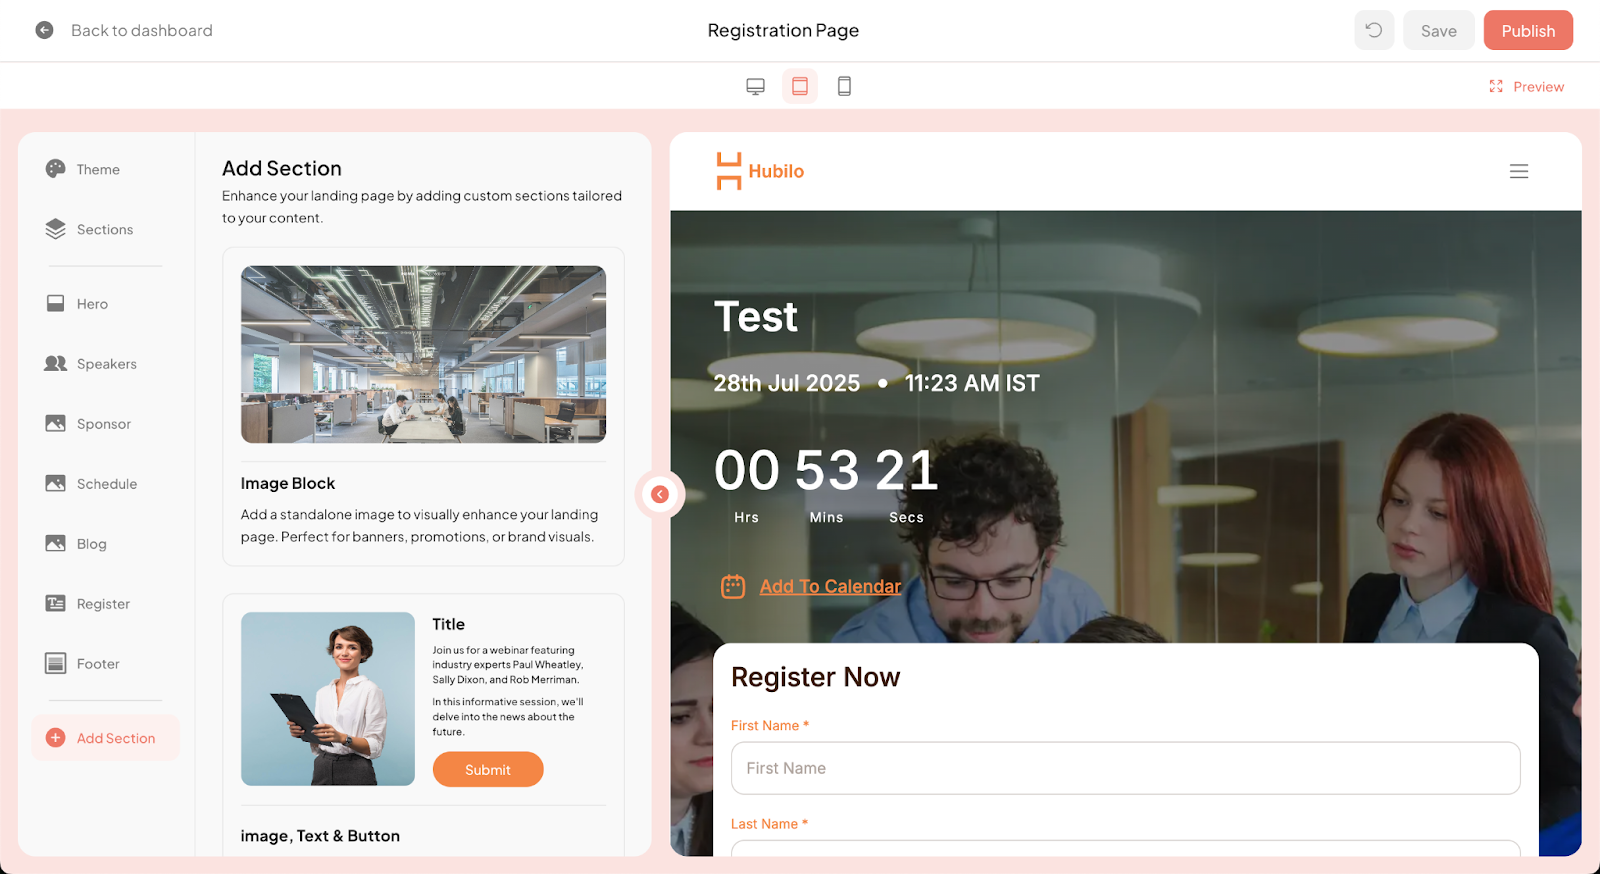This screenshot has height=874, width=1600.
Task: Open the Sponsor section
Action: (x=103, y=423)
